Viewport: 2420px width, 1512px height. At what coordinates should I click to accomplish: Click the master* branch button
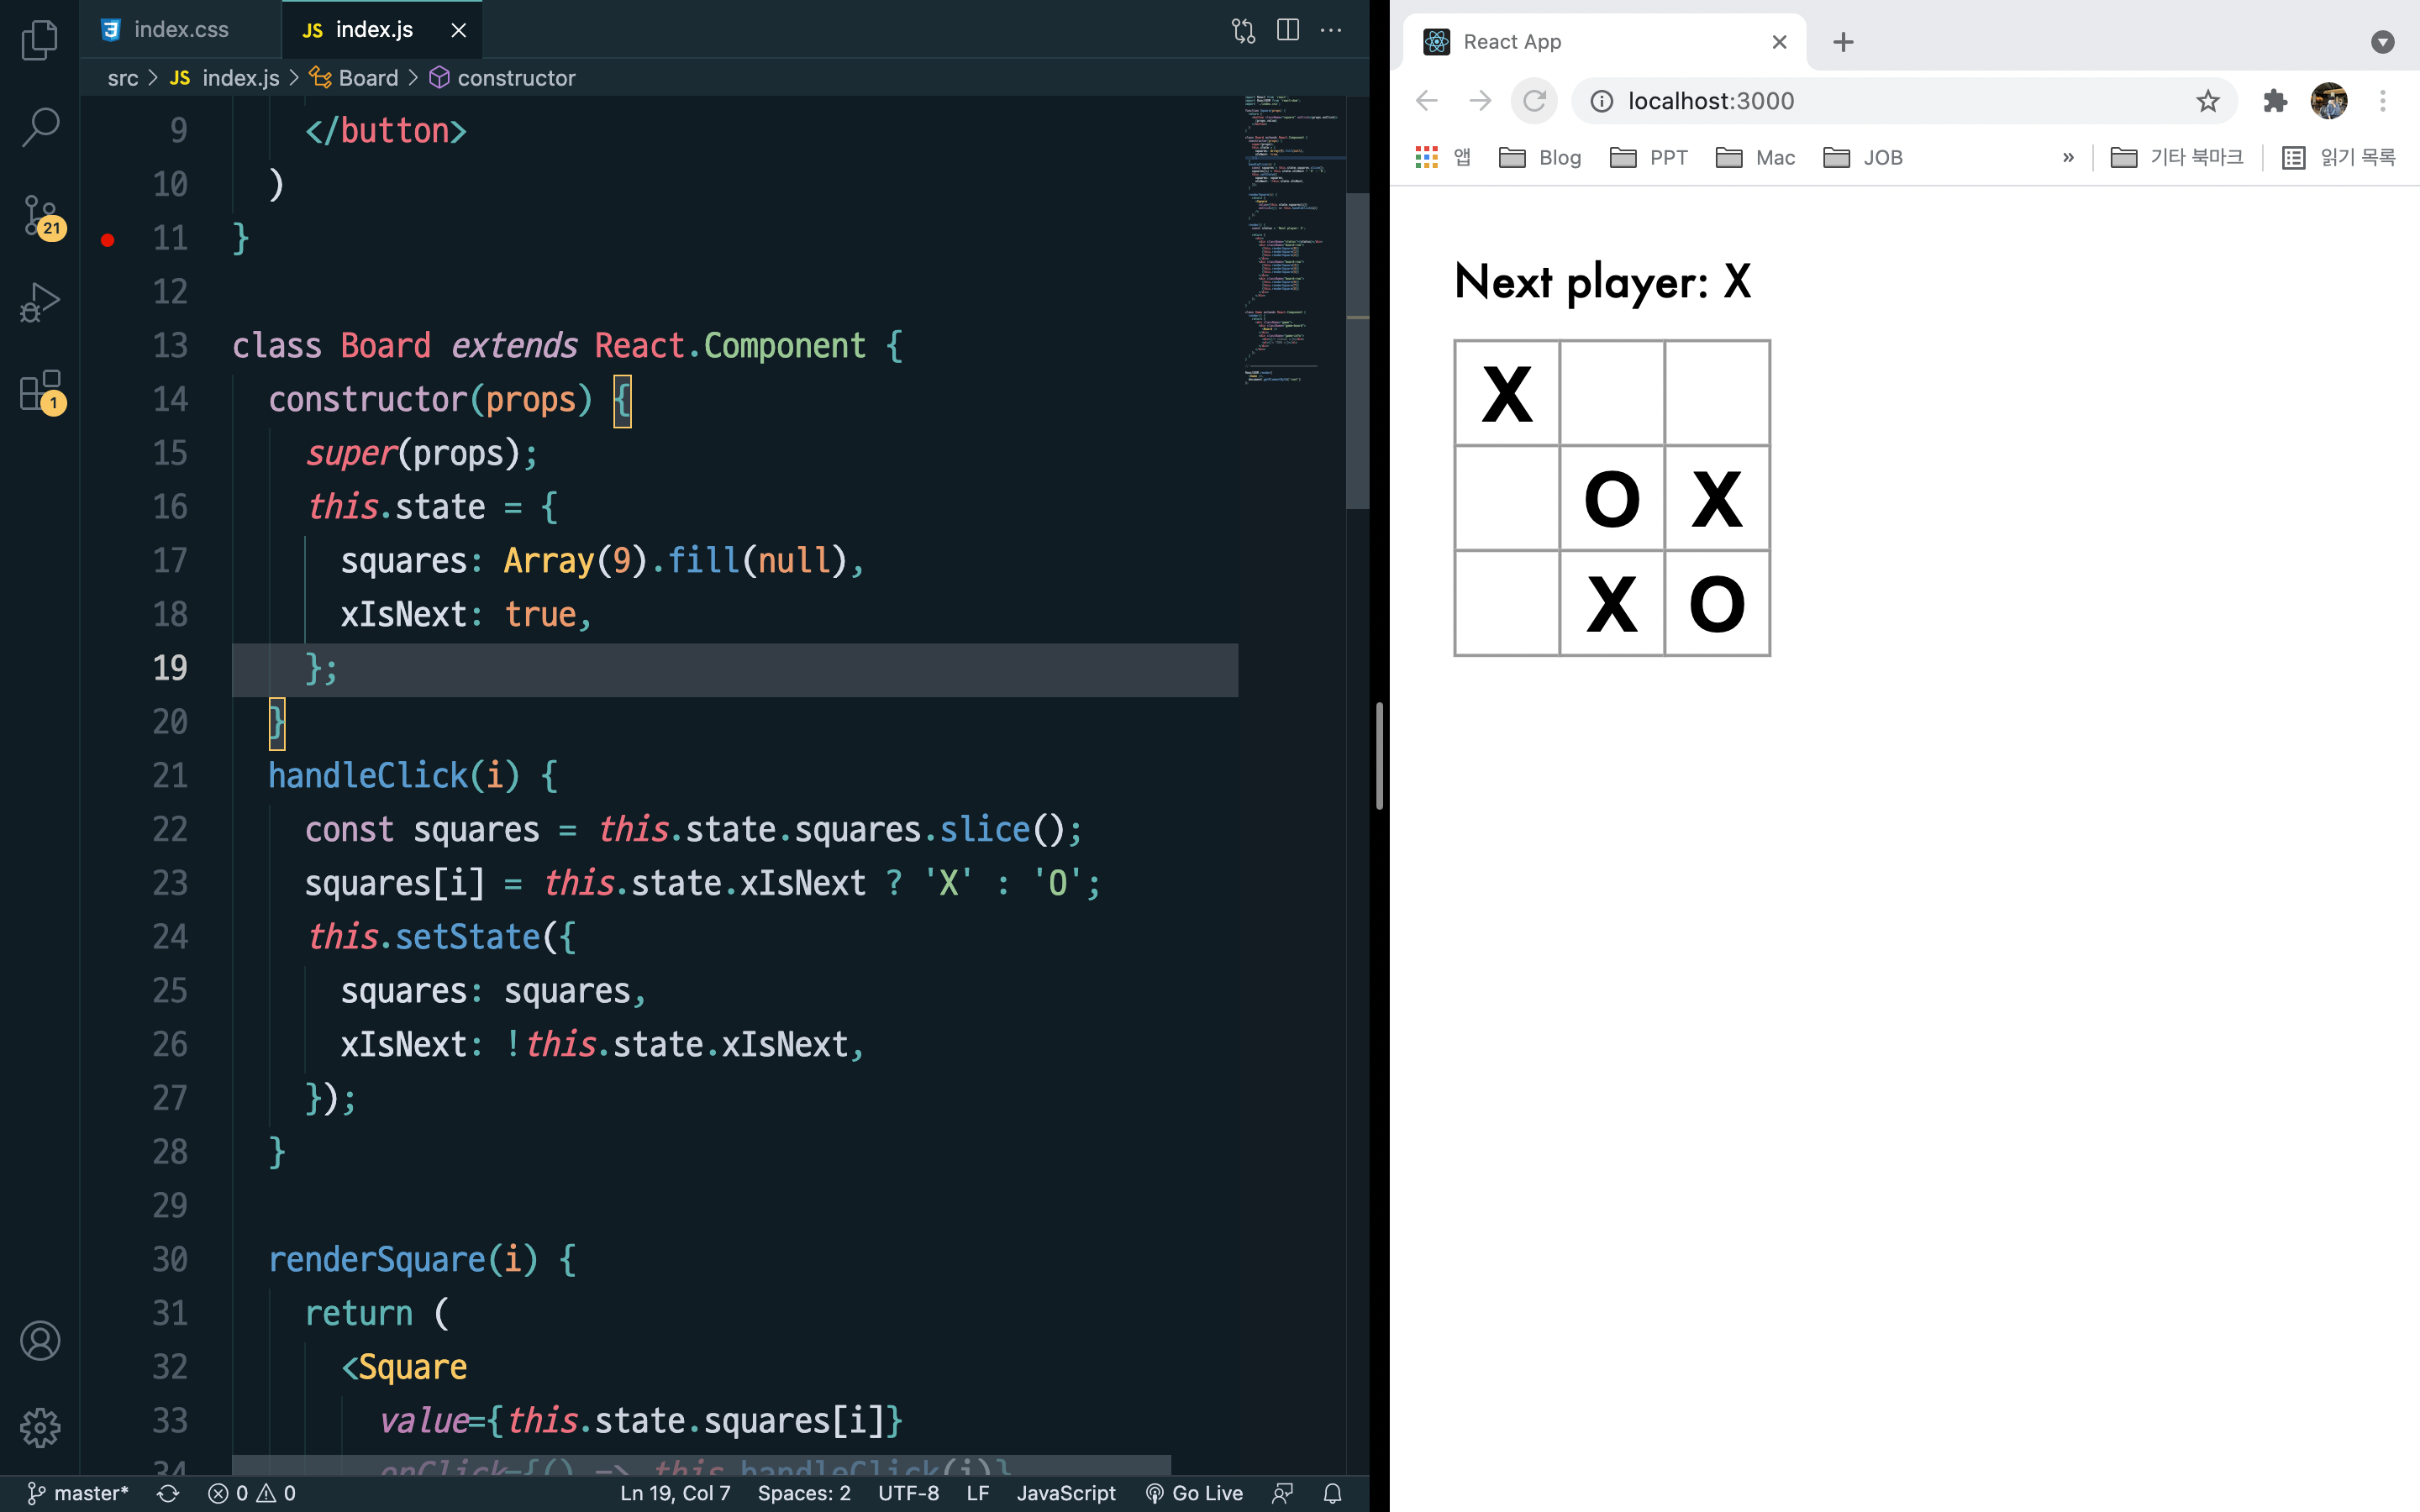(78, 1493)
